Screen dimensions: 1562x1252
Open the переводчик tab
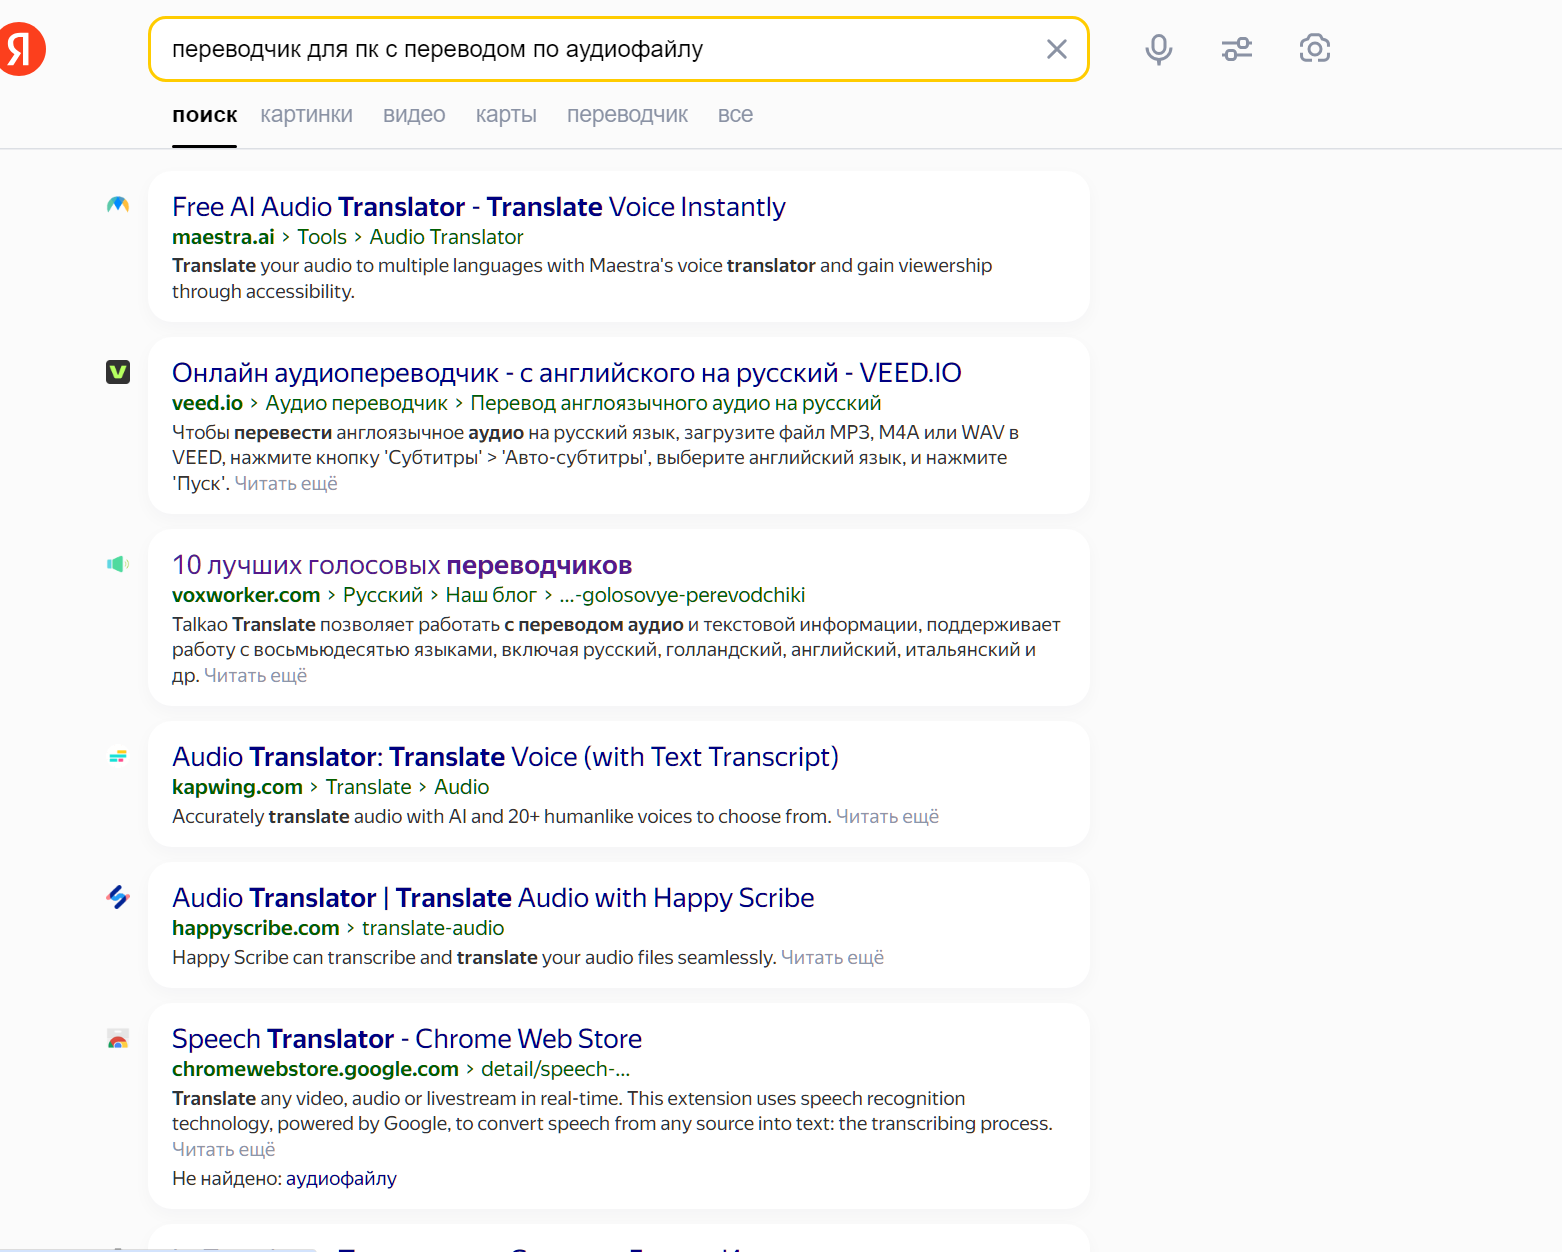click(x=627, y=115)
